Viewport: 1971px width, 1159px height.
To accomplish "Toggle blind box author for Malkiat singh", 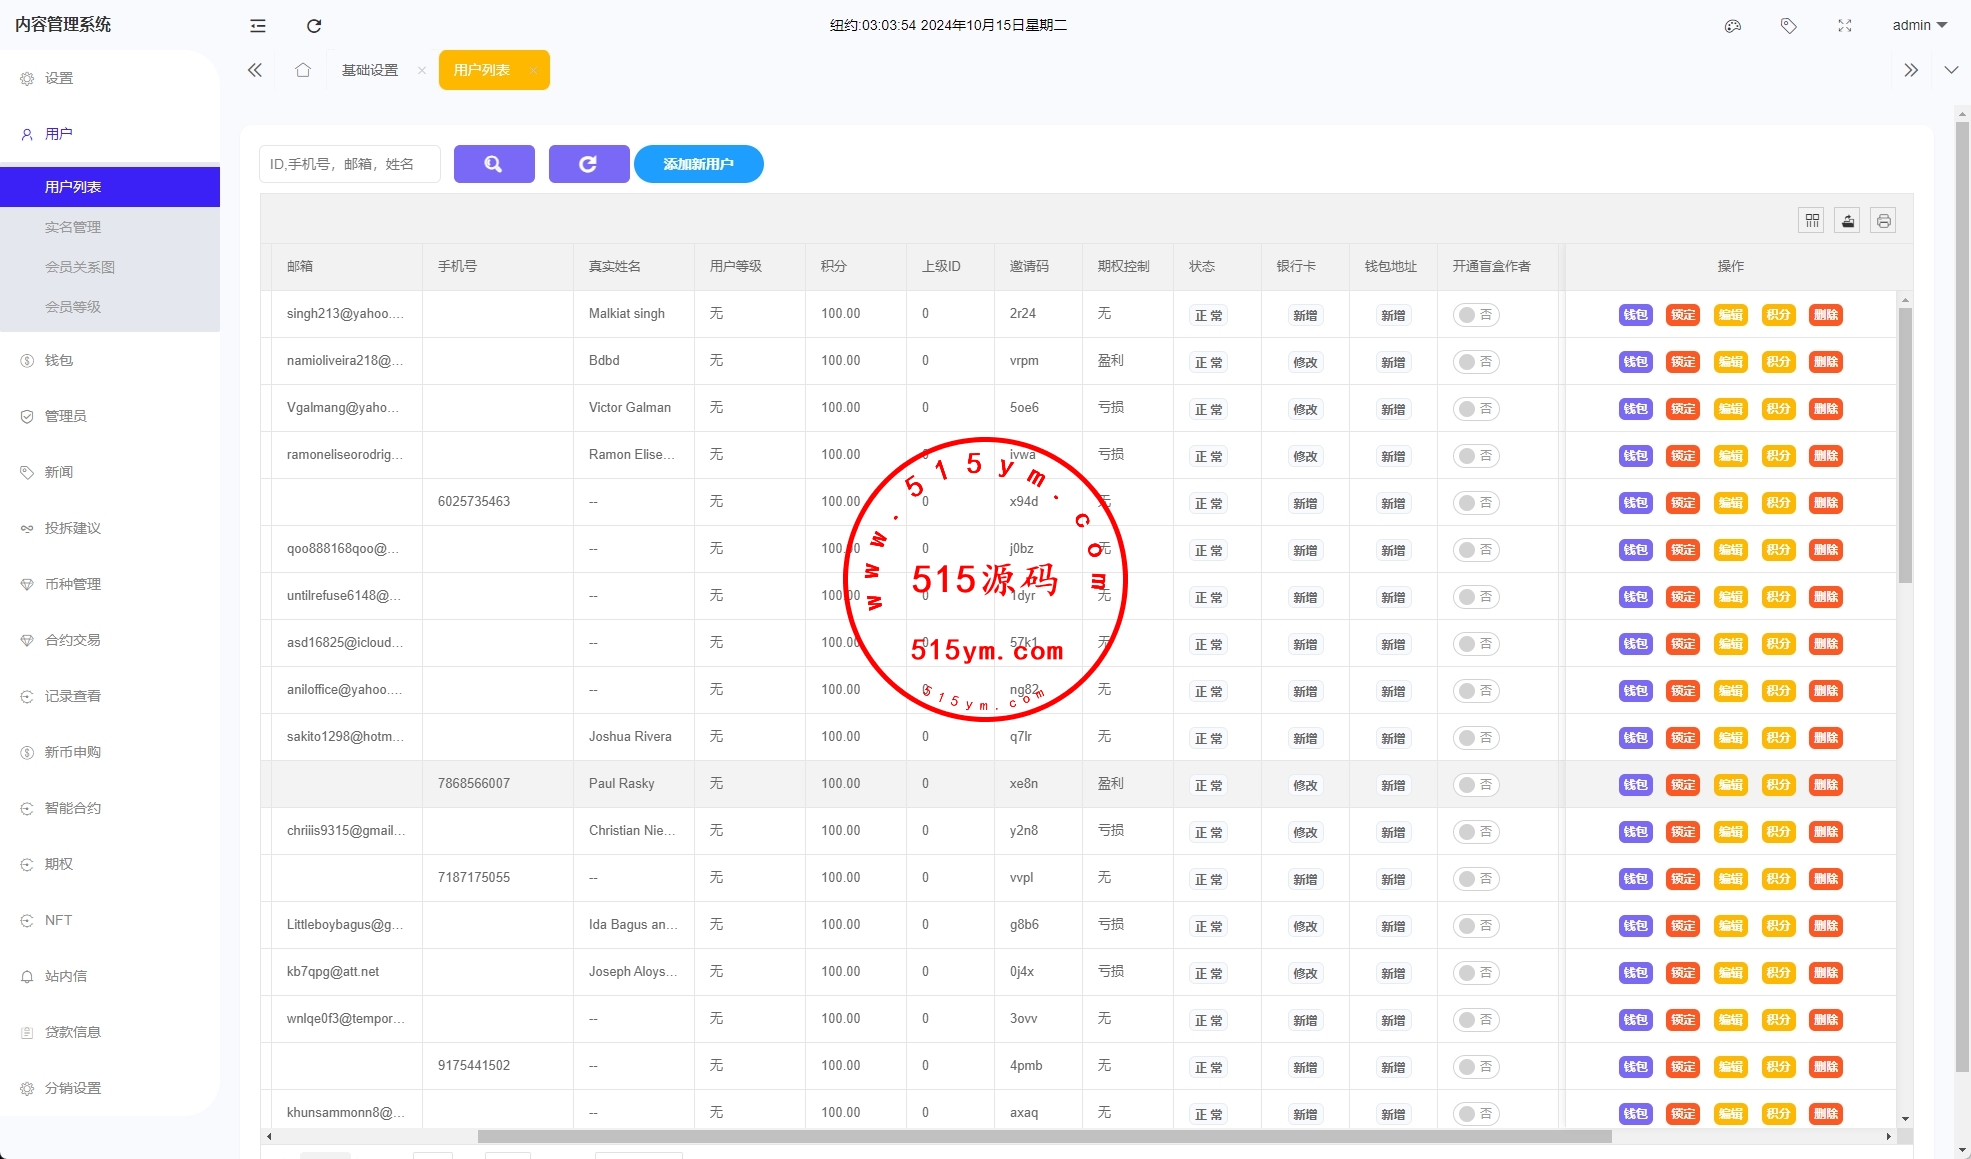I will [1476, 315].
